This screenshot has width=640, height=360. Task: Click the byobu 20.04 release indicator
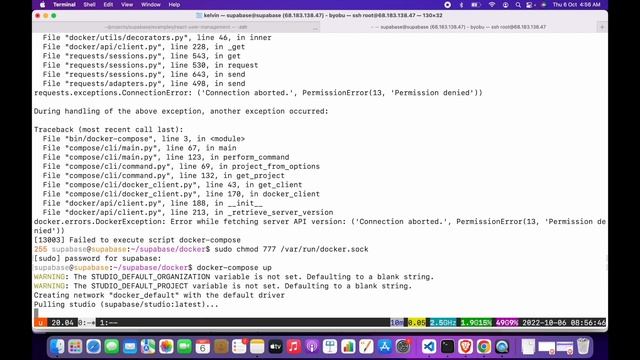(x=62, y=322)
